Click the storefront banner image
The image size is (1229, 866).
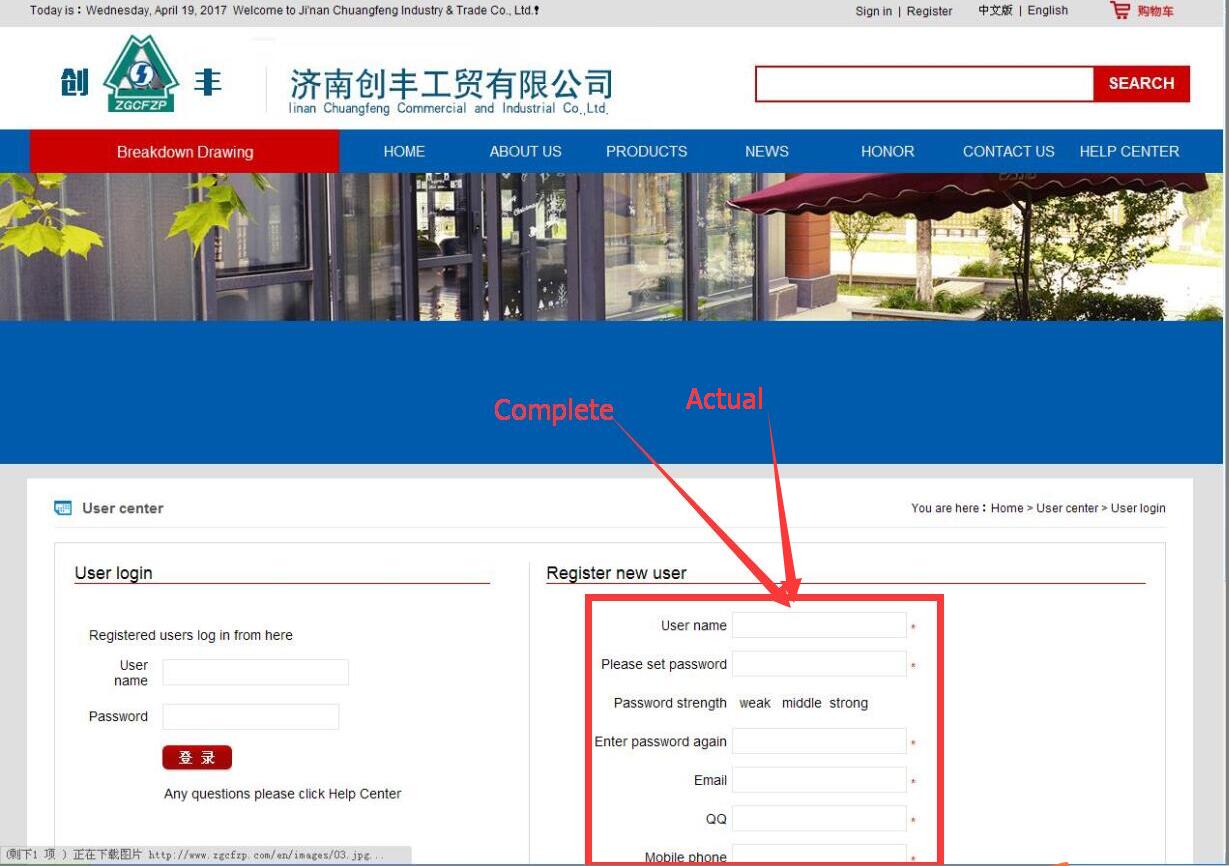click(612, 247)
